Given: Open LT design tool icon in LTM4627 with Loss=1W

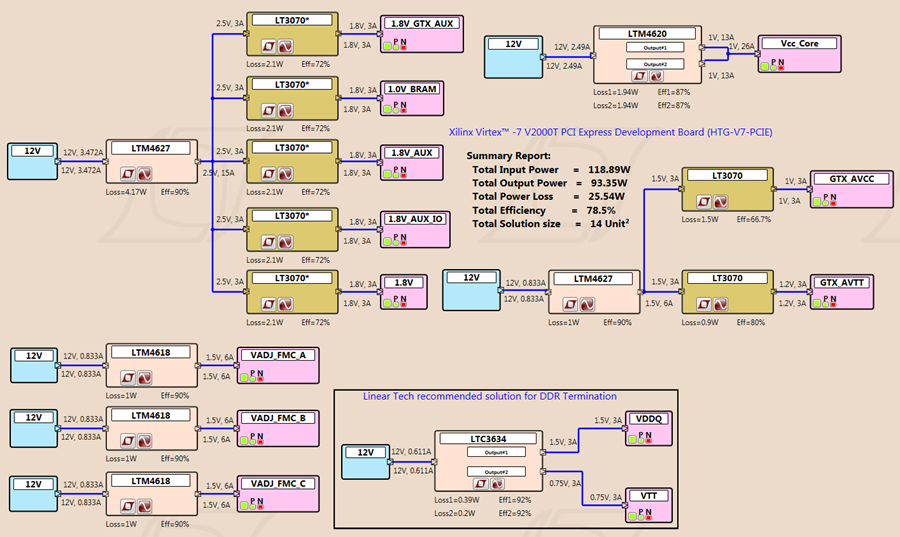Looking at the screenshot, I should pyautogui.click(x=570, y=304).
